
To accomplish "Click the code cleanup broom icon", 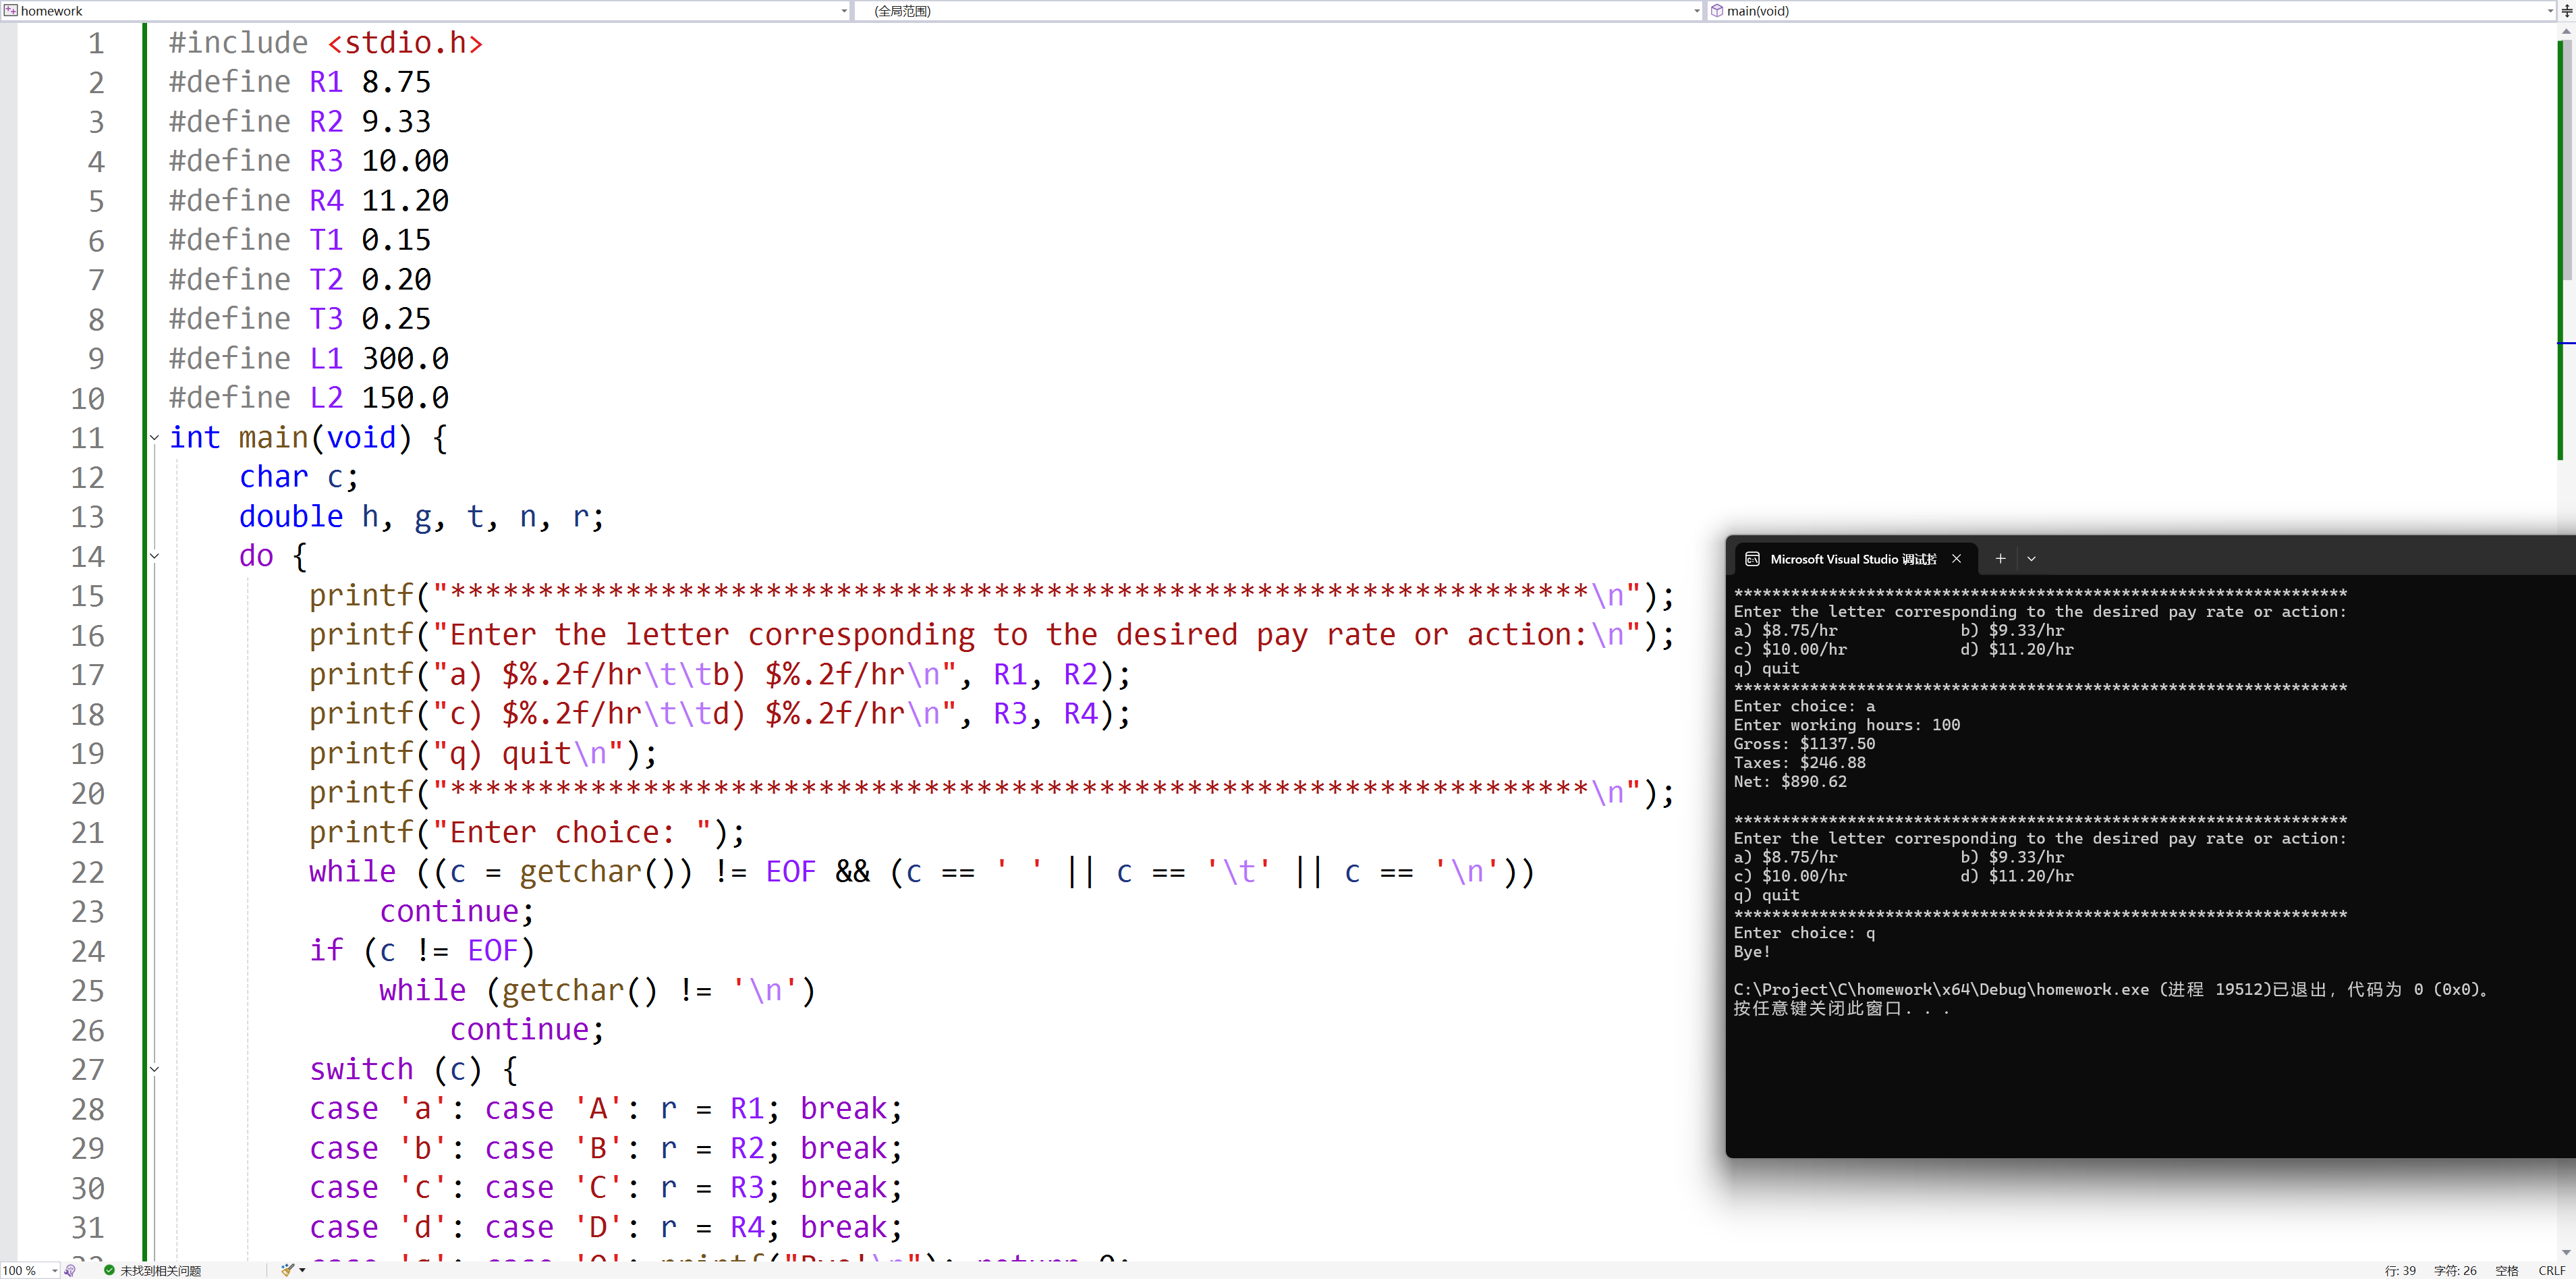I will click(x=287, y=1270).
